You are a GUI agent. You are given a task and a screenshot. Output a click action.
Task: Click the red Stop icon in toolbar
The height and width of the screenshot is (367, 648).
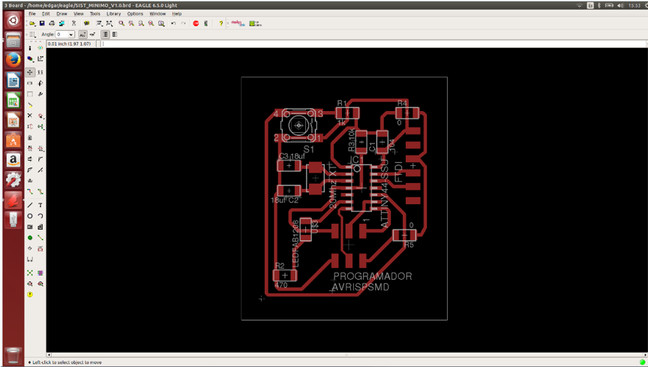pyautogui.click(x=196, y=24)
